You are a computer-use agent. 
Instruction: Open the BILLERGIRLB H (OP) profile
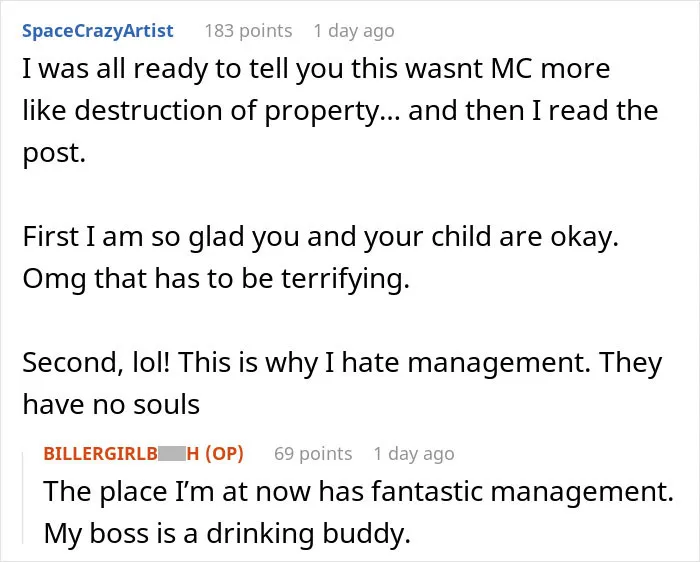(144, 454)
